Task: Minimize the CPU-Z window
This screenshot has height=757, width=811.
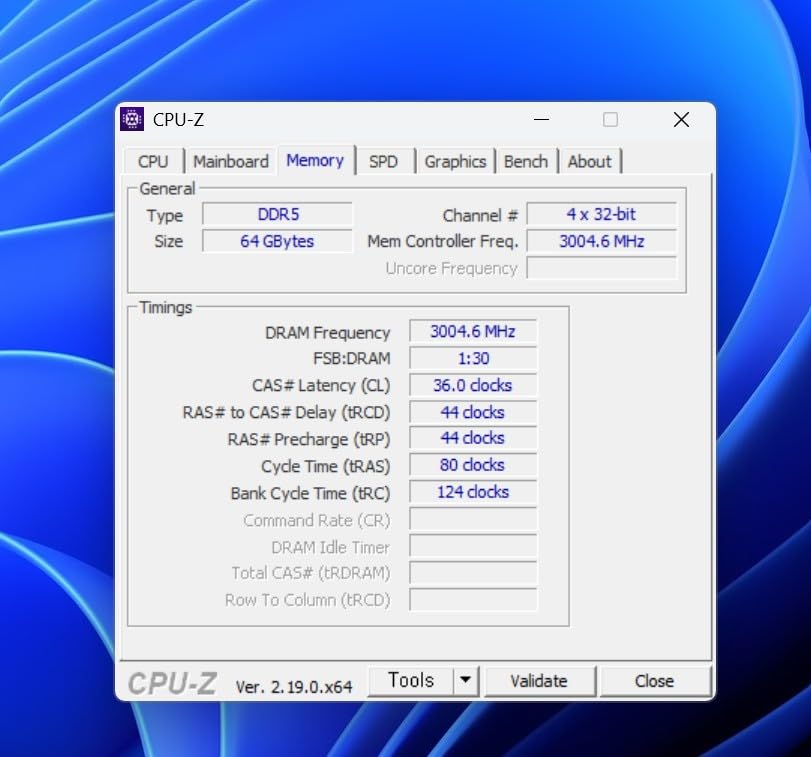Action: coord(542,119)
